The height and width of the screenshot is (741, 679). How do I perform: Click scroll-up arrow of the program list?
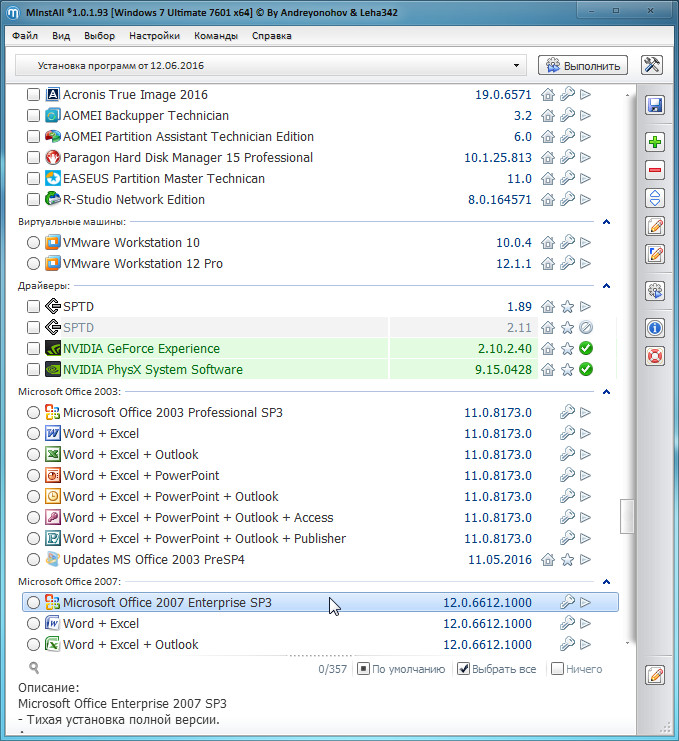click(x=627, y=95)
